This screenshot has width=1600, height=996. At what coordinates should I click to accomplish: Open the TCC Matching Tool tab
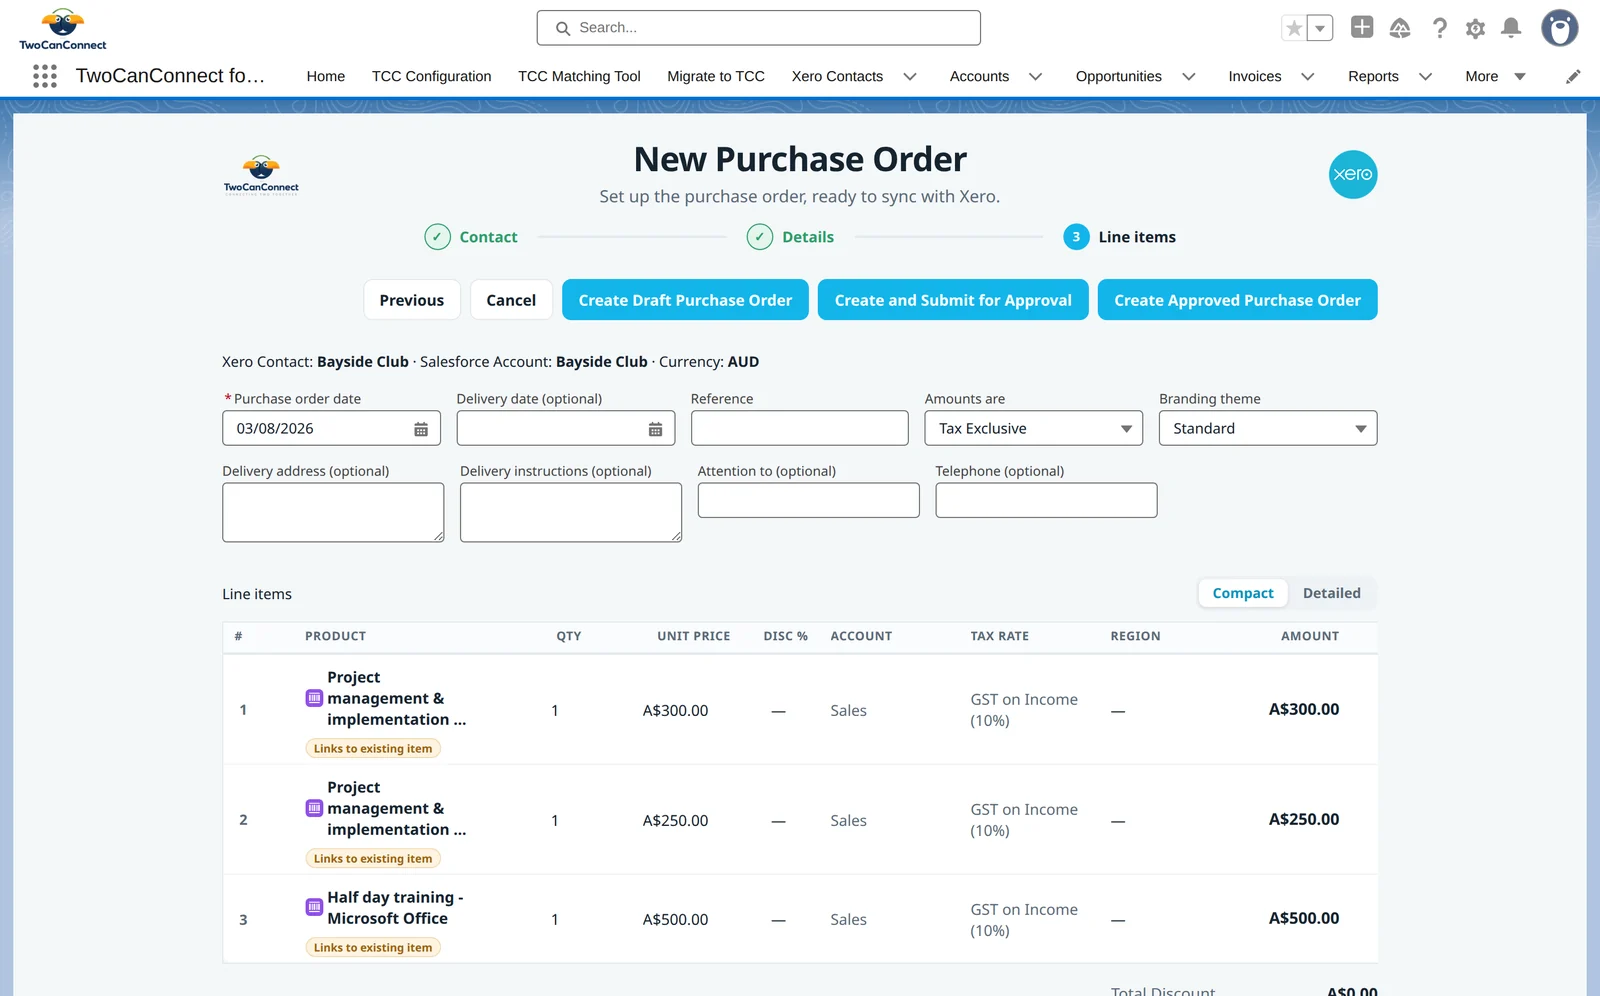tap(579, 76)
